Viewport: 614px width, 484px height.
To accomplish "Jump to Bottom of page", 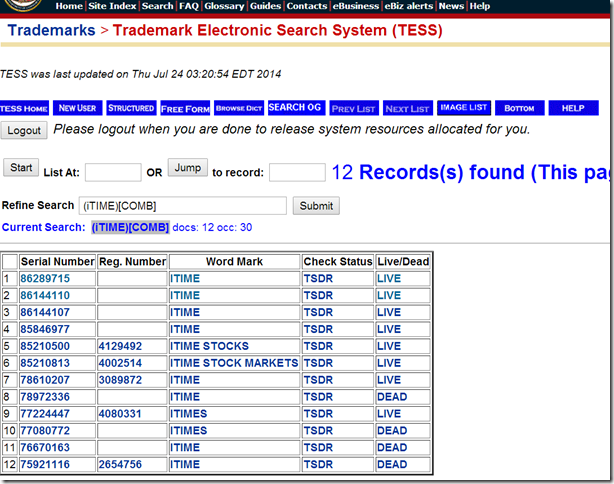I will pyautogui.click(x=520, y=108).
